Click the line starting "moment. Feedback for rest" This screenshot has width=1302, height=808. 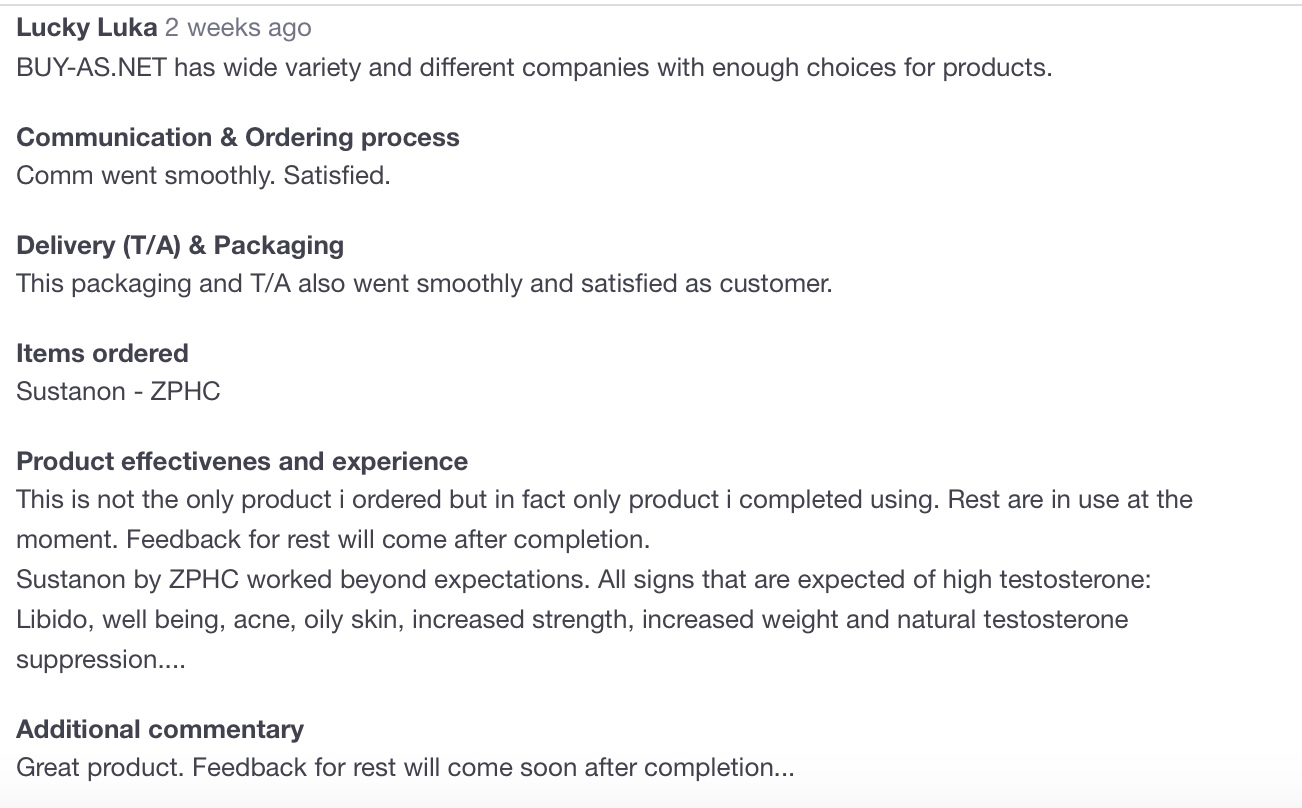pyautogui.click(x=333, y=540)
